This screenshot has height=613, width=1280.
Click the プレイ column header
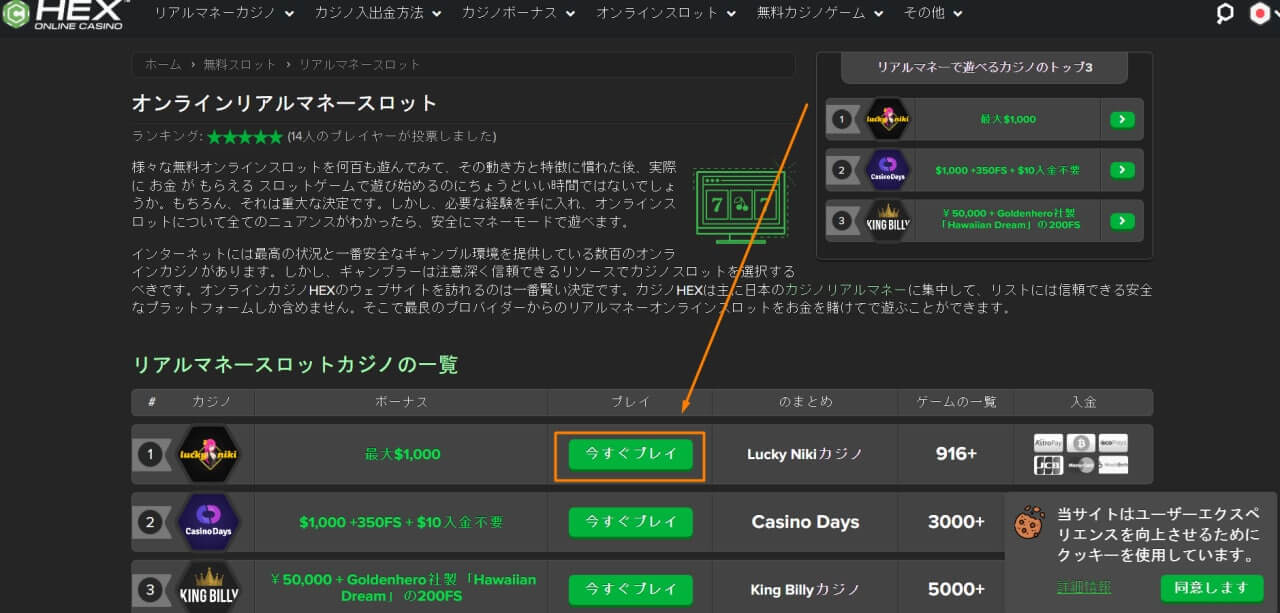pos(630,402)
